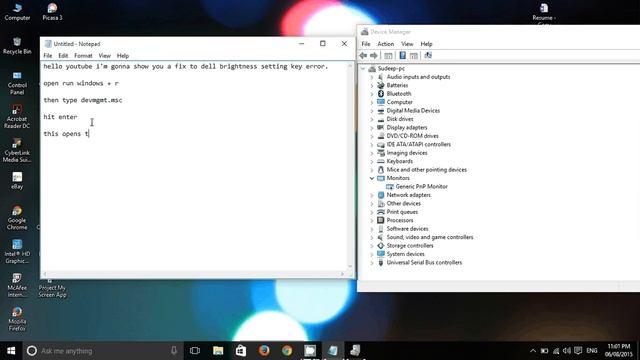The image size is (640, 360).
Task: Select the Processors category
Action: pyautogui.click(x=400, y=220)
